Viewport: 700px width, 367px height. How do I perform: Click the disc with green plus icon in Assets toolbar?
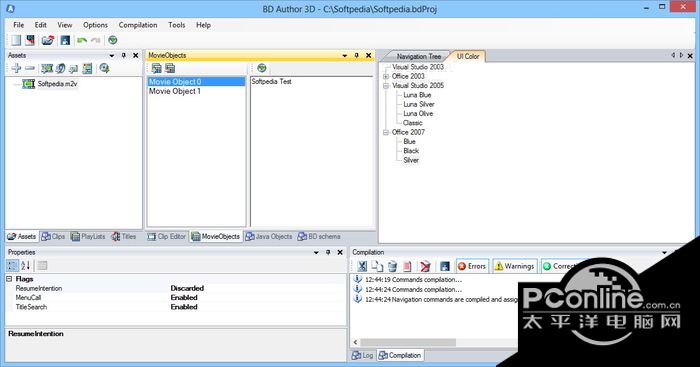click(x=104, y=68)
